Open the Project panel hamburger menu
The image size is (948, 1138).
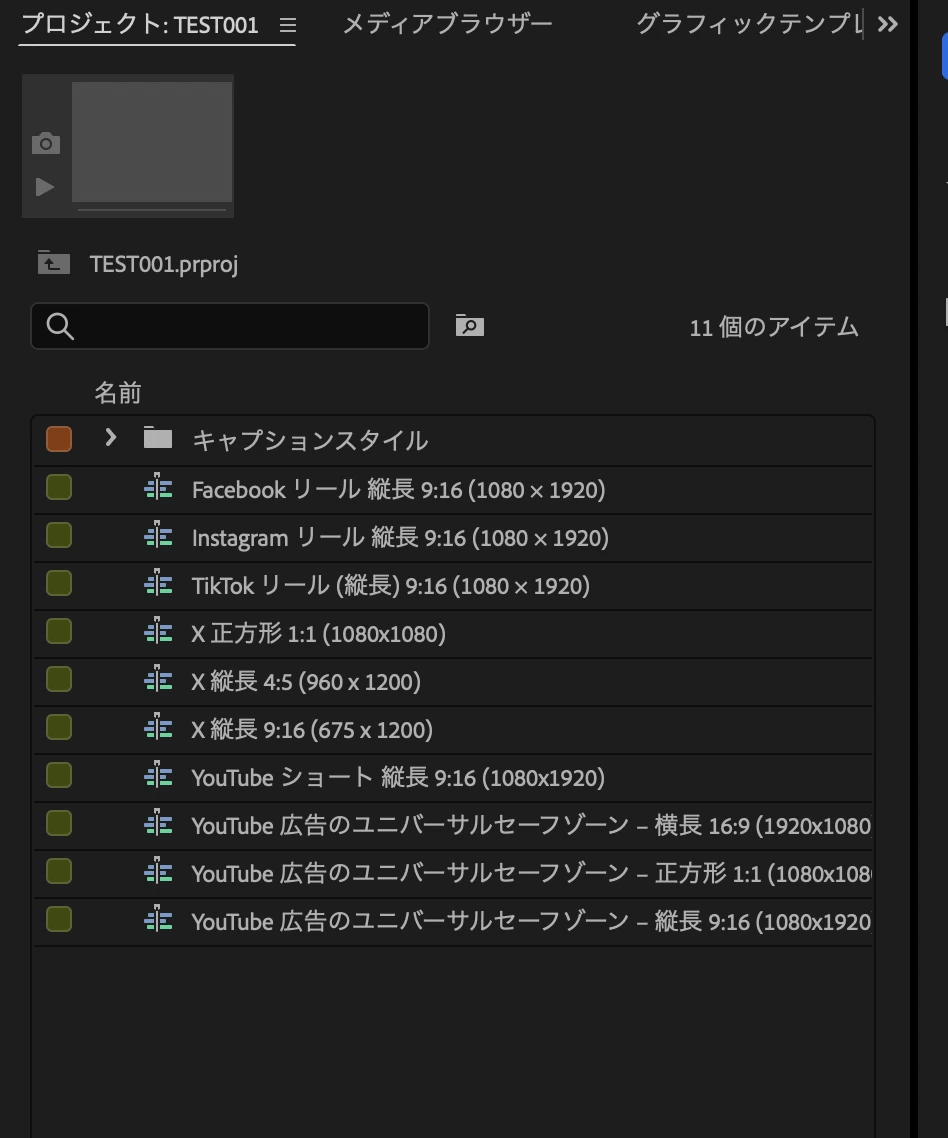pos(287,25)
